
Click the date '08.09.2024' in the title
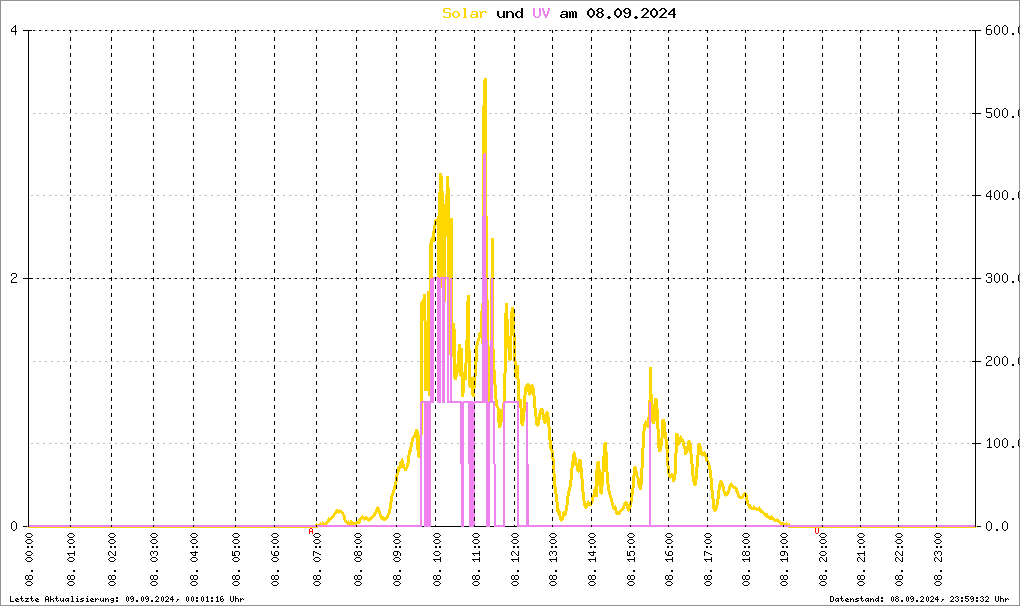tap(631, 13)
